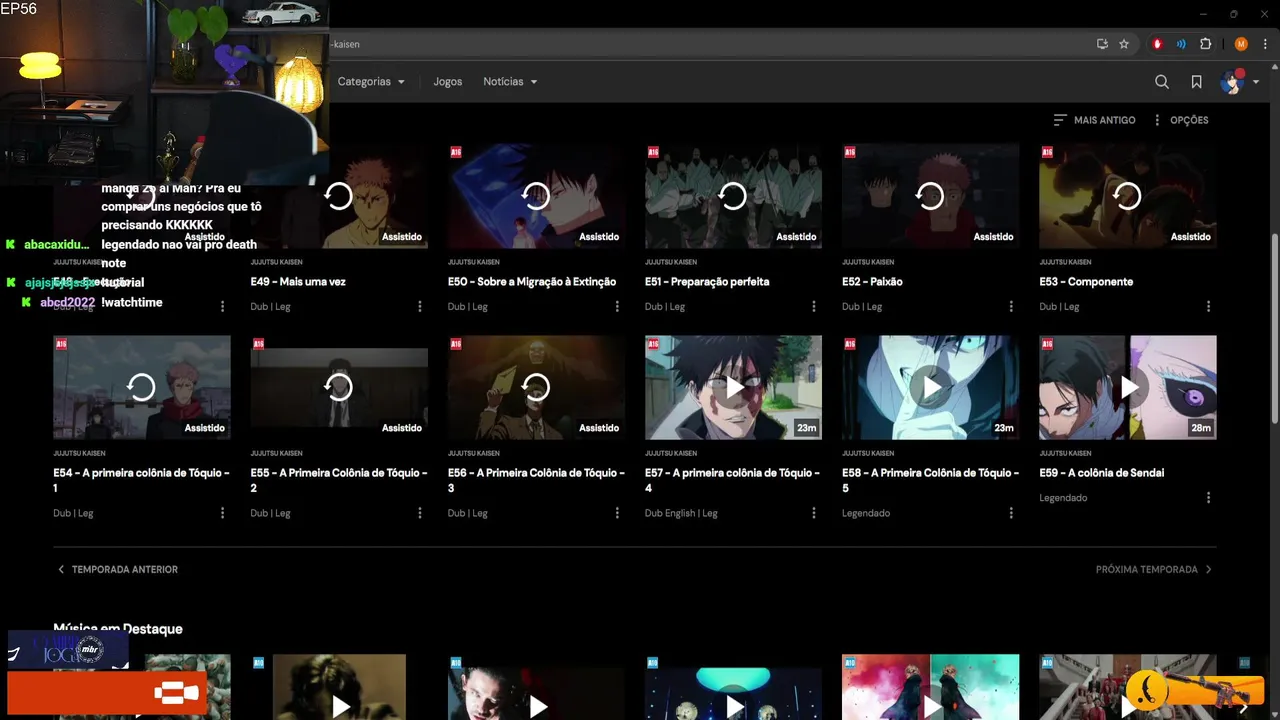Click the 28m duration badge on E59
Screen dimensions: 1280x720
1201,428
